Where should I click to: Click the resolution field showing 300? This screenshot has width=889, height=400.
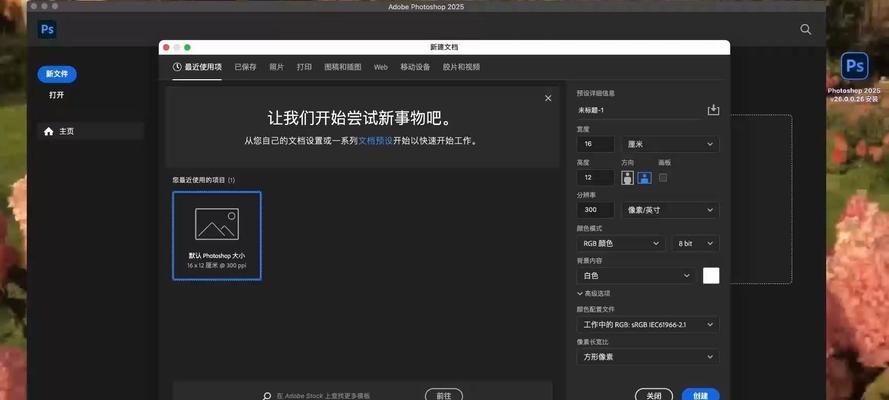(595, 210)
